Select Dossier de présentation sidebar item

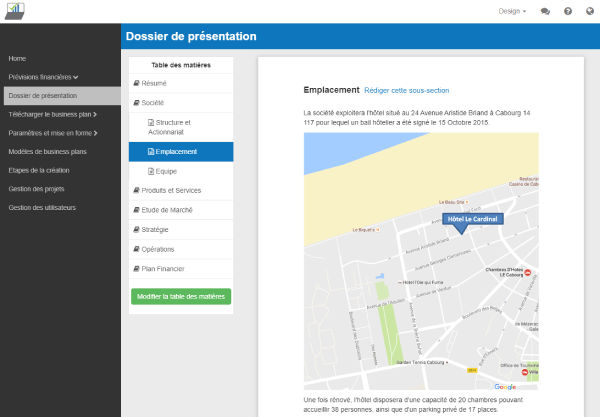click(x=62, y=96)
